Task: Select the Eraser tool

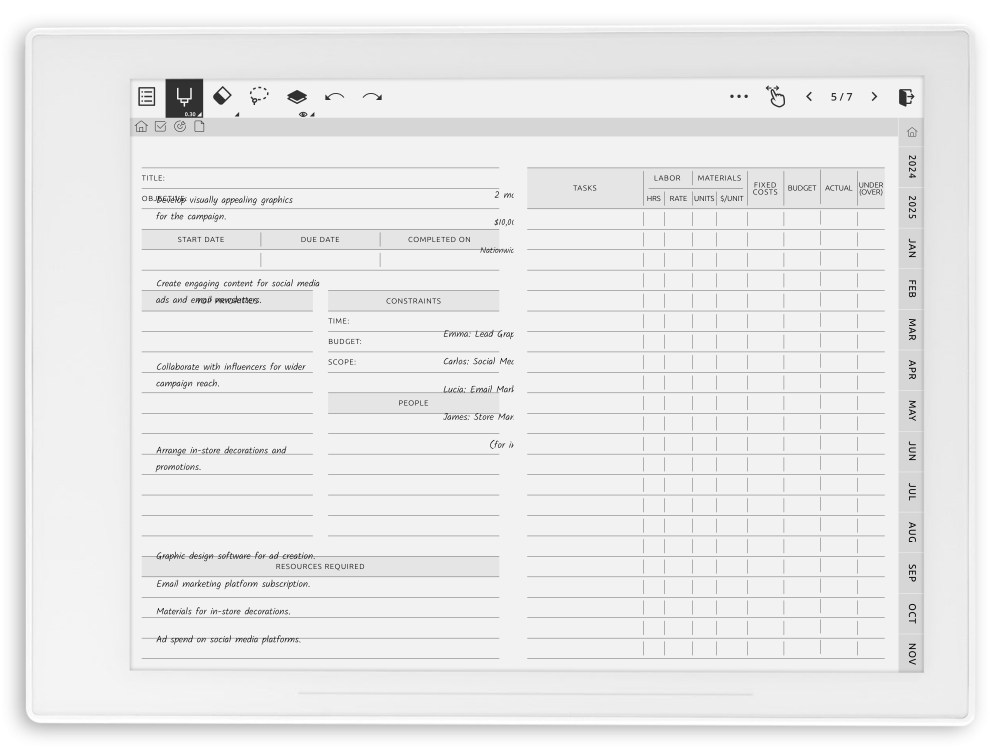Action: pos(222,95)
